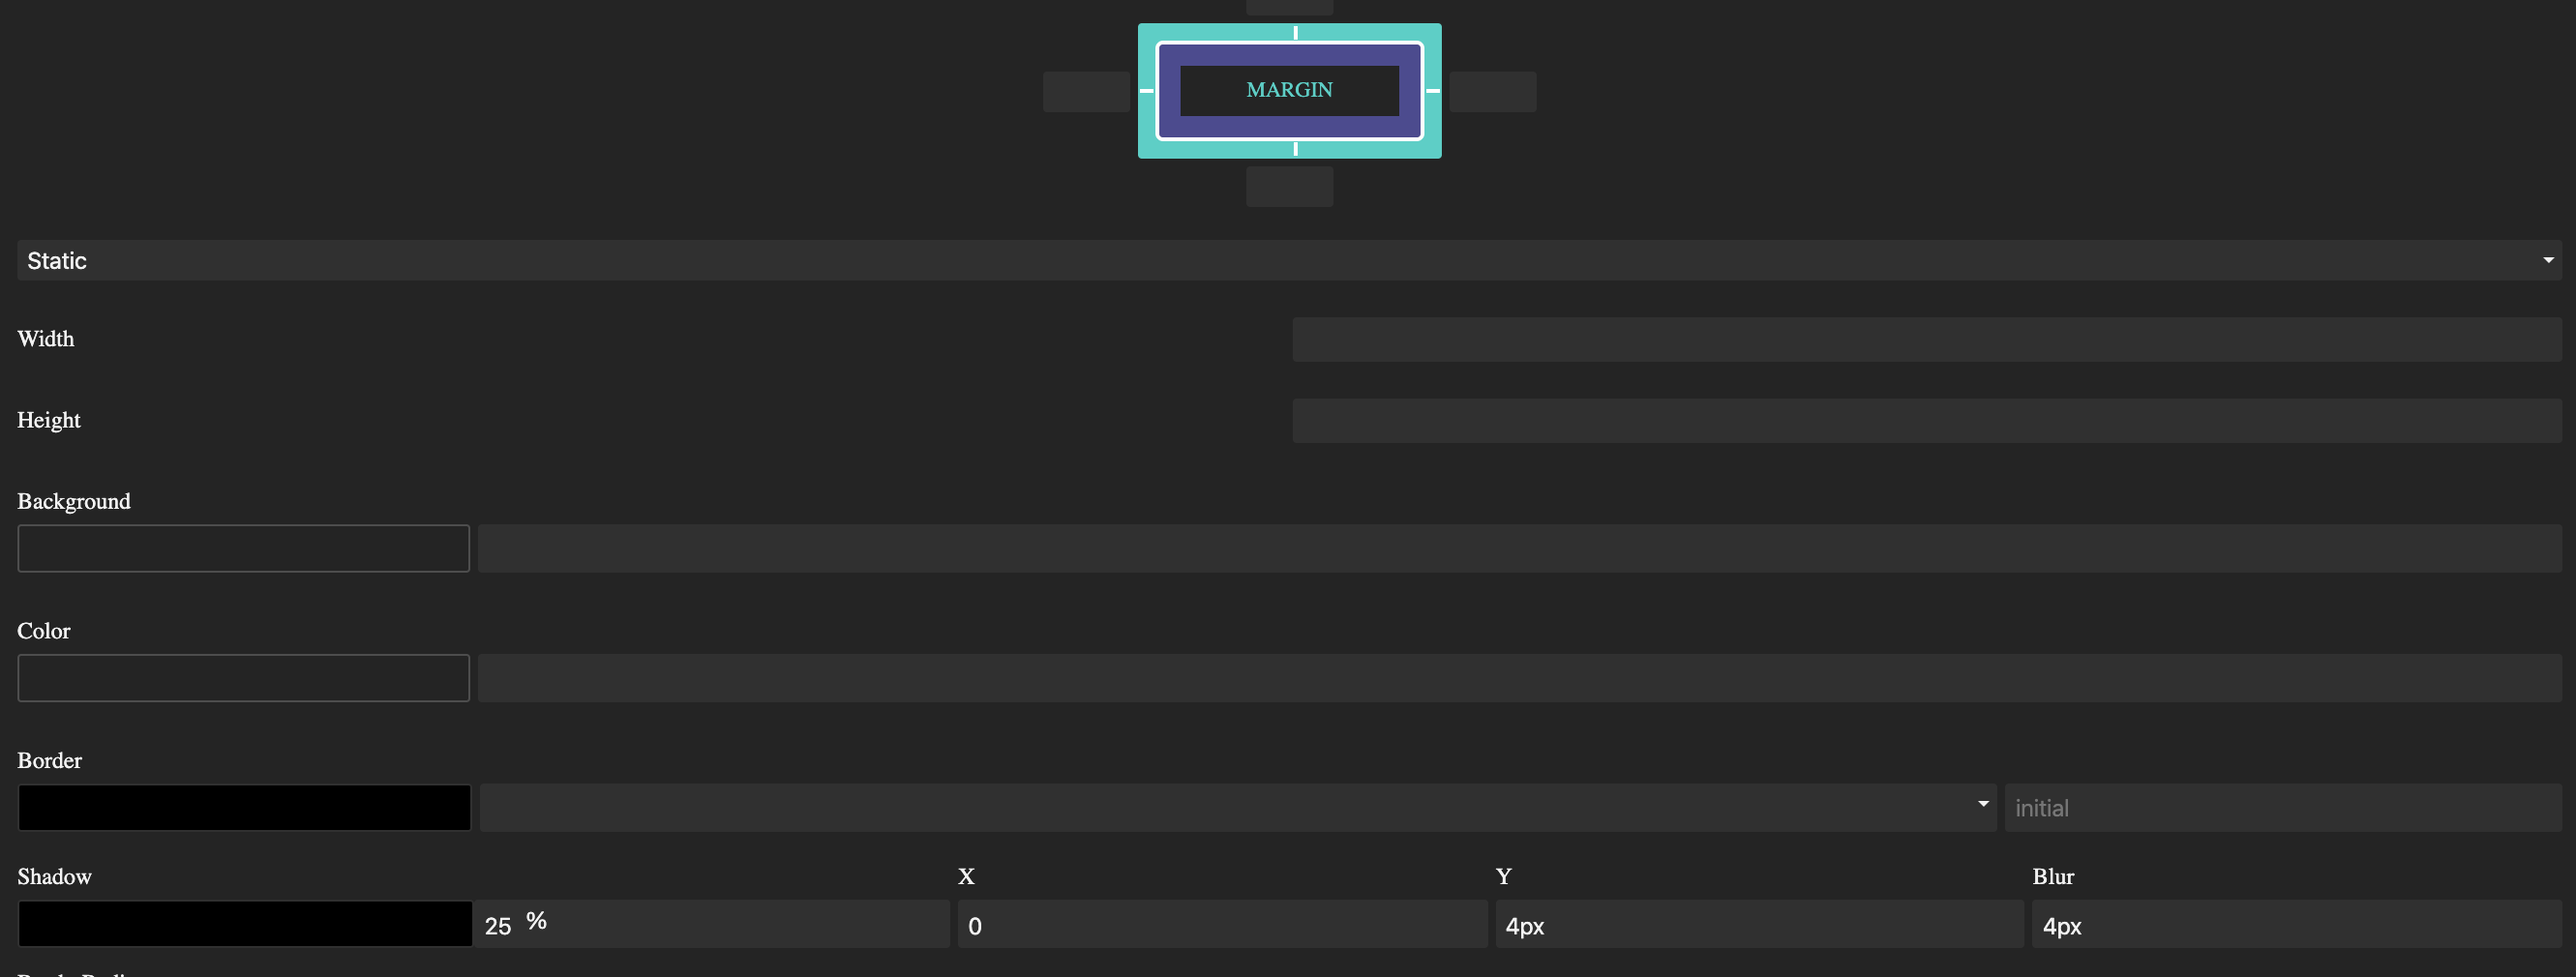The height and width of the screenshot is (977, 2576).
Task: Edit the right margin value box
Action: click(x=1494, y=91)
